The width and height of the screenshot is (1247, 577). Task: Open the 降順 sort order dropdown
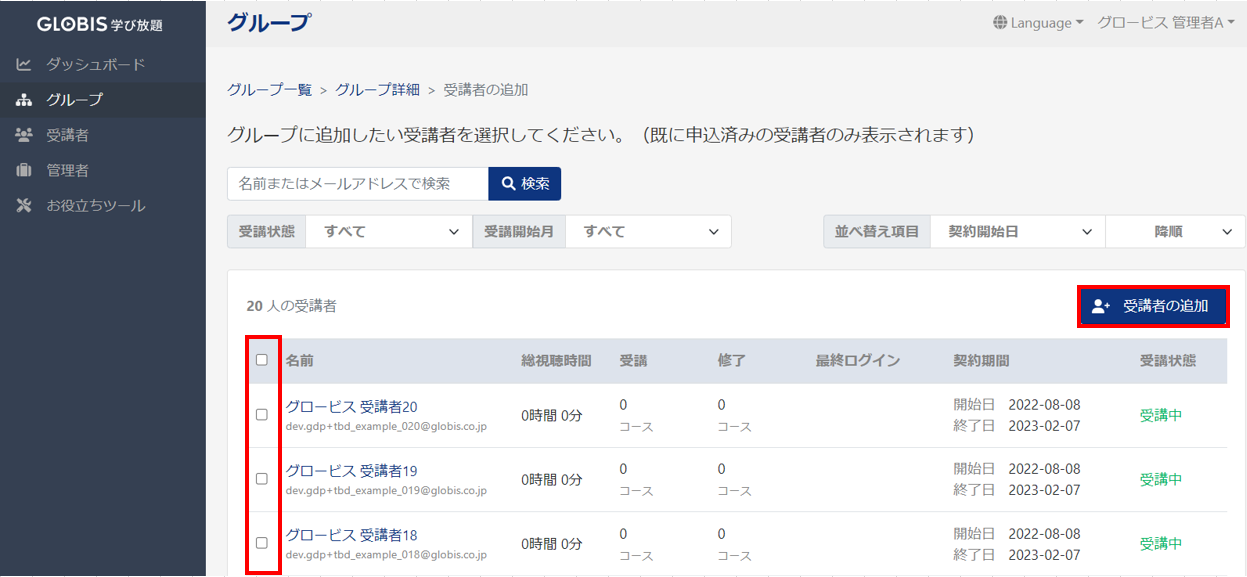click(1175, 231)
